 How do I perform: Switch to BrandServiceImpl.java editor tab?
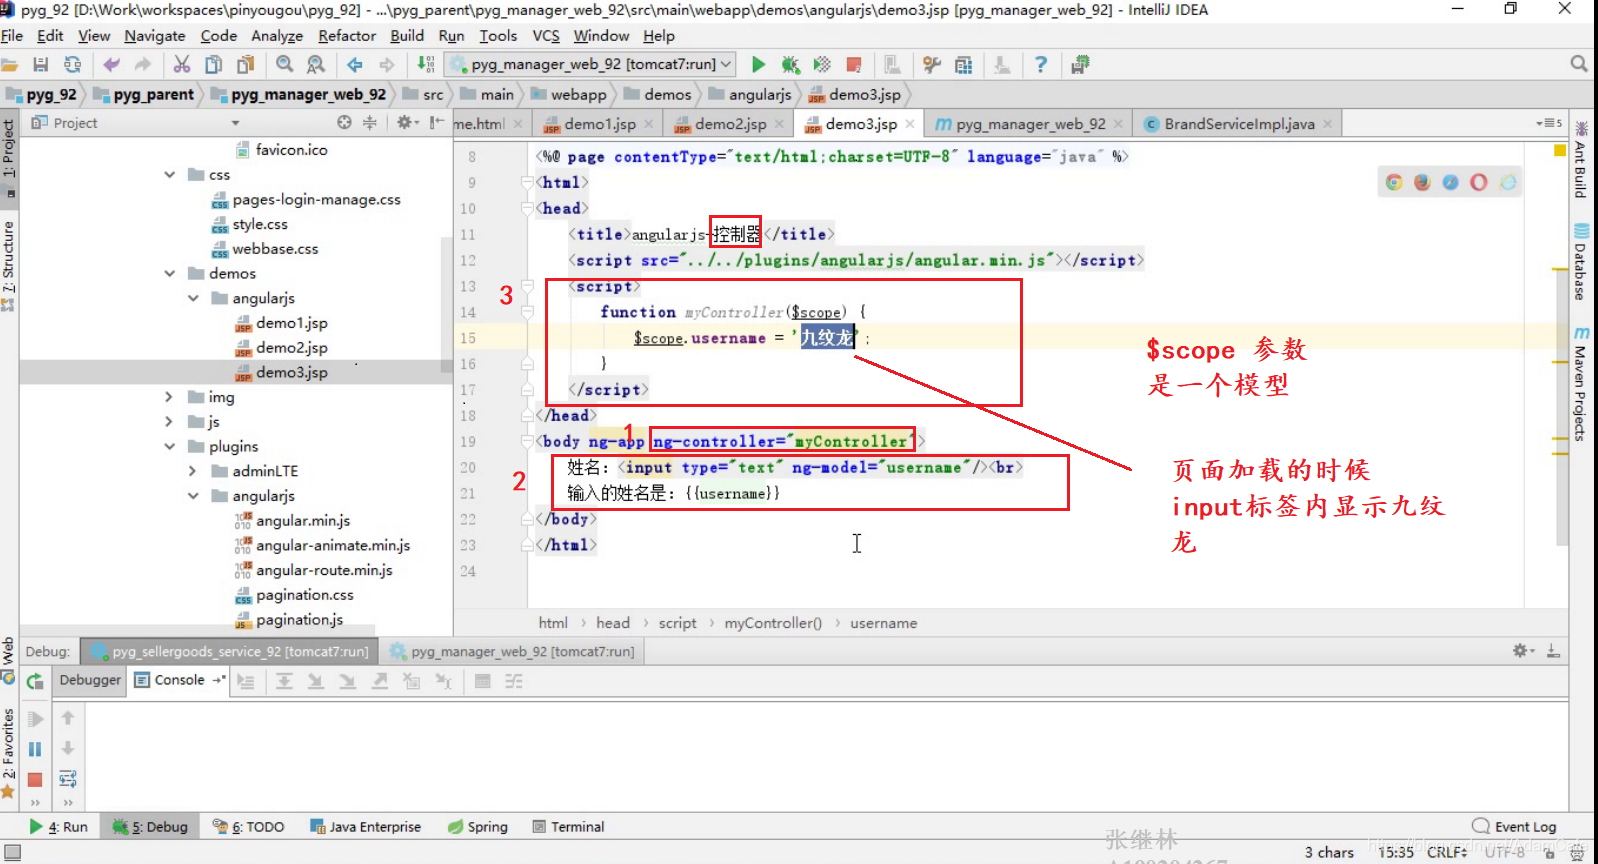pyautogui.click(x=1239, y=124)
